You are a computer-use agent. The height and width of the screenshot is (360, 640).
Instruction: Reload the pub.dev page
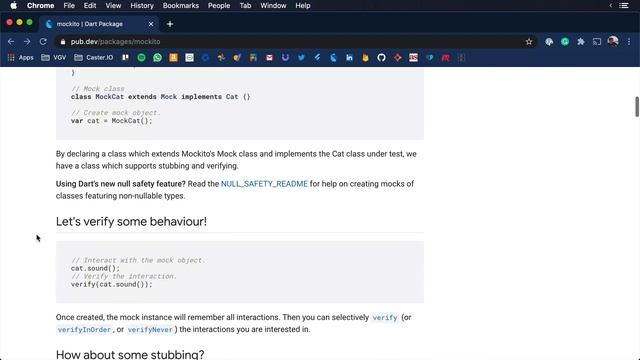point(43,42)
